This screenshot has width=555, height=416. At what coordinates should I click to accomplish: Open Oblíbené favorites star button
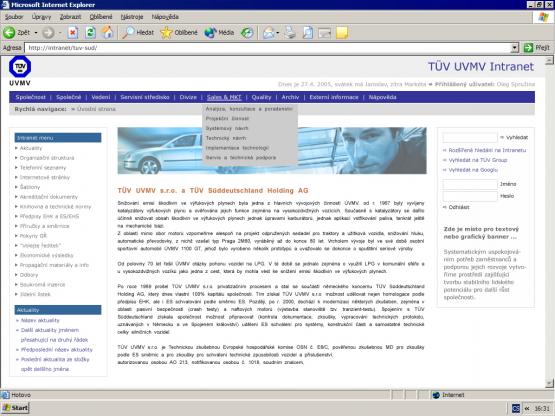[179, 33]
